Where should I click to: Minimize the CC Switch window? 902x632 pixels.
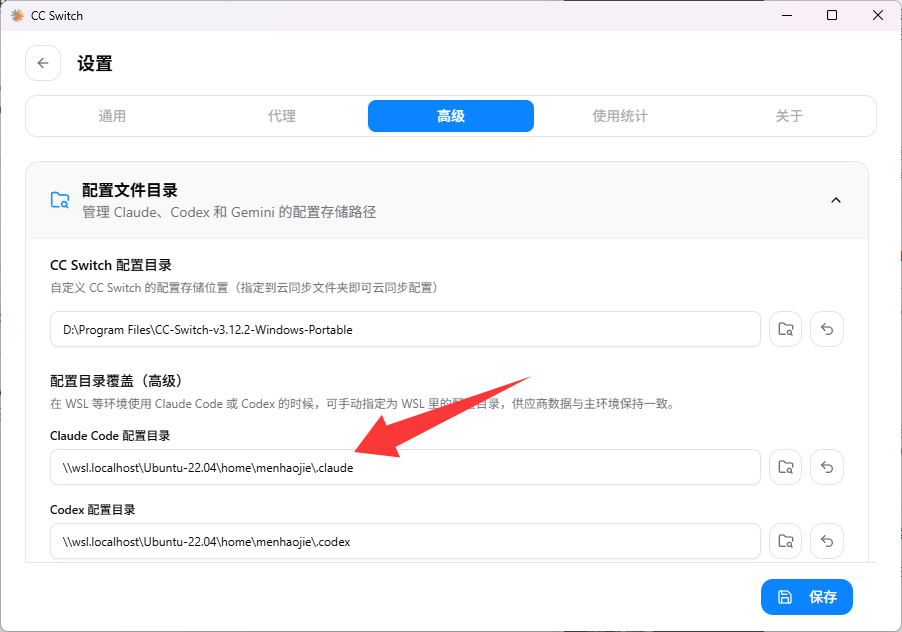(x=787, y=16)
